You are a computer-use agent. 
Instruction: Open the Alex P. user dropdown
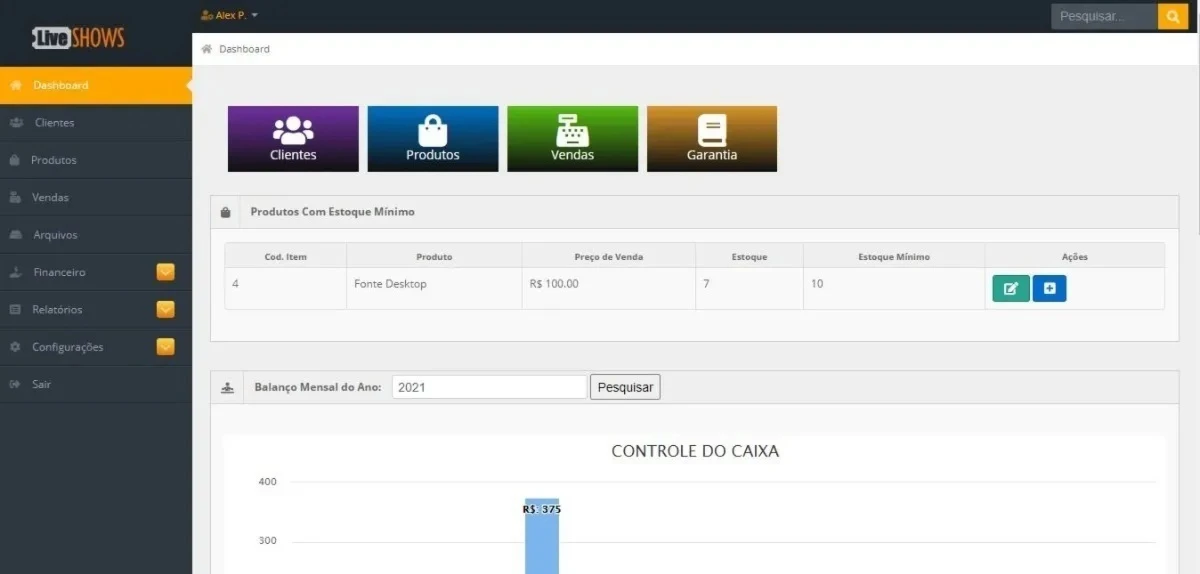click(230, 15)
